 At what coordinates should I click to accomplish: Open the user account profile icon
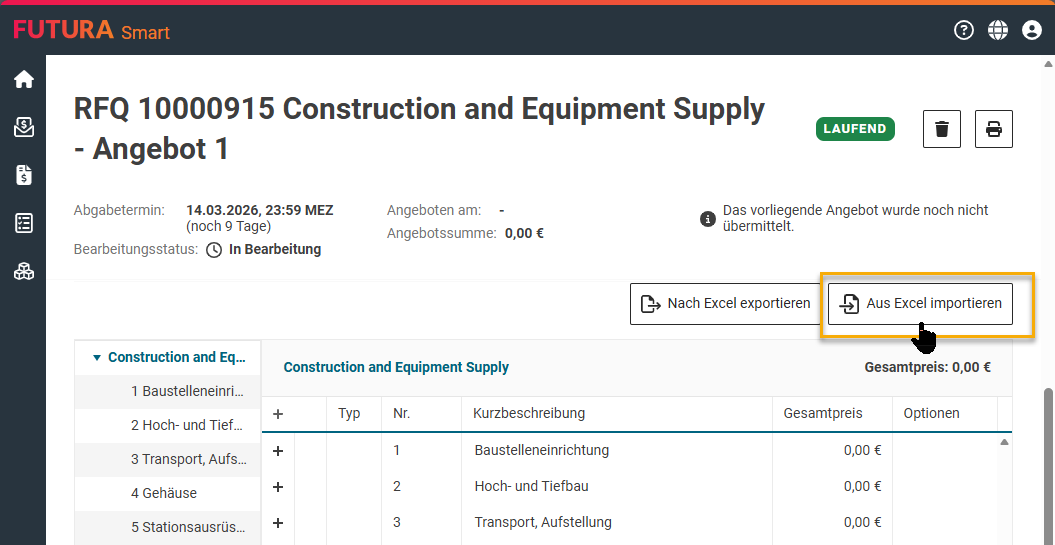[x=1032, y=30]
